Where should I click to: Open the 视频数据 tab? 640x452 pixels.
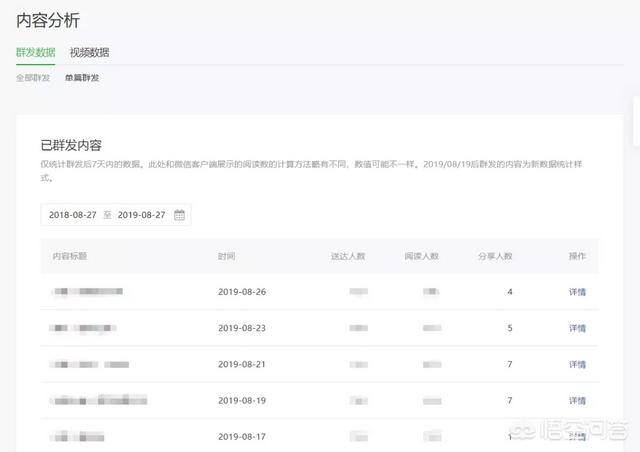[89, 52]
